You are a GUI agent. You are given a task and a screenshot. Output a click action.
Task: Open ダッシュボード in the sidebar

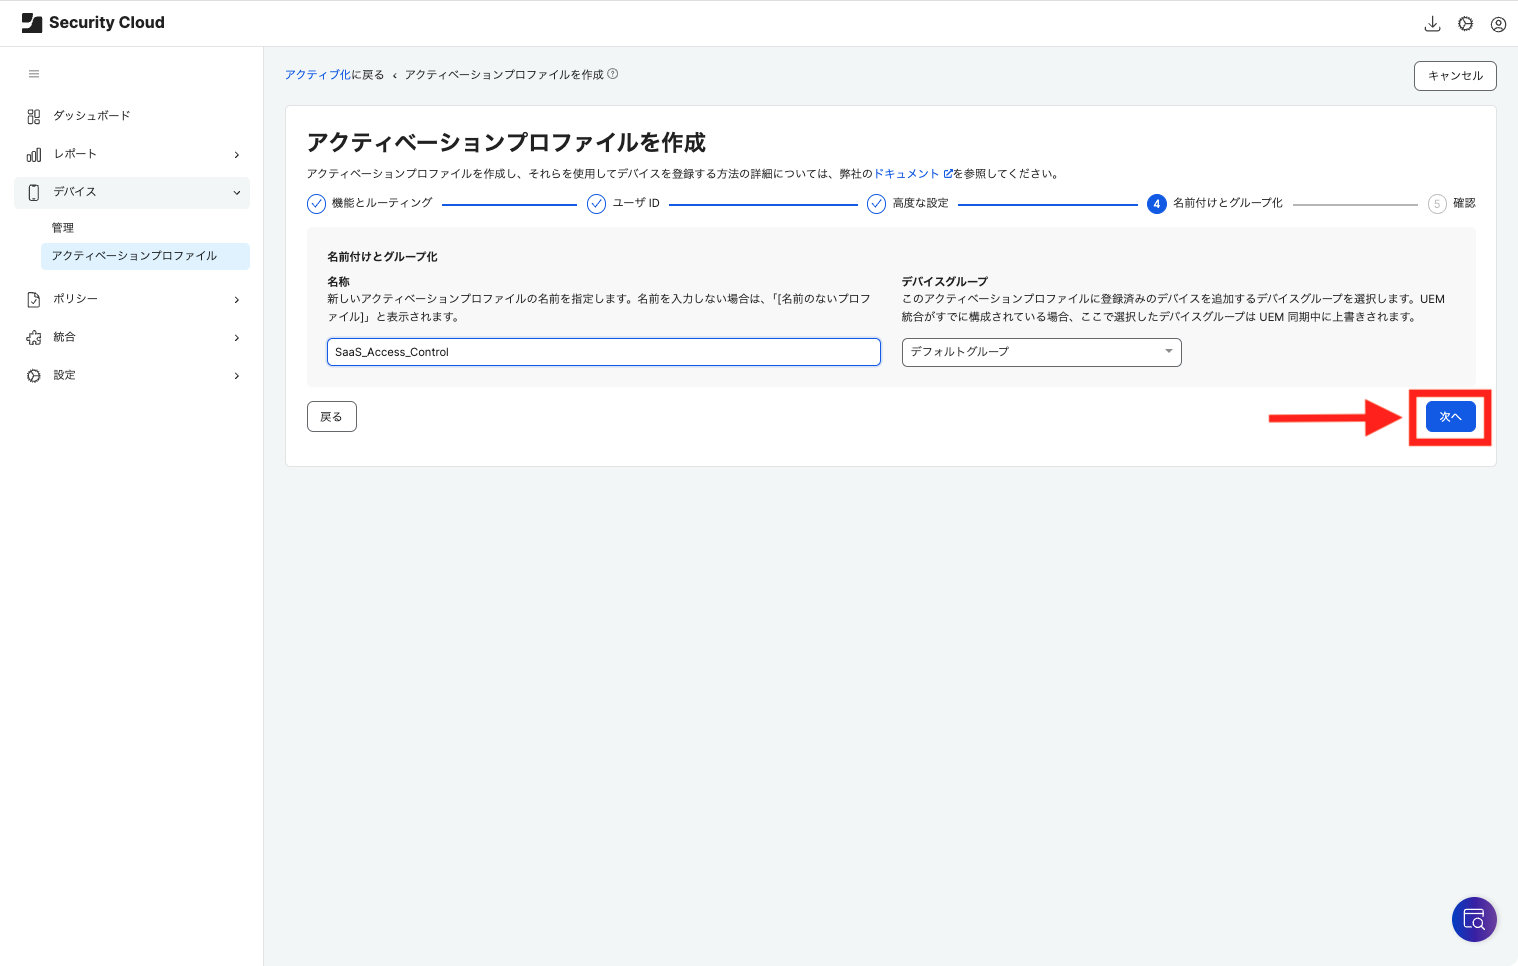coord(92,116)
